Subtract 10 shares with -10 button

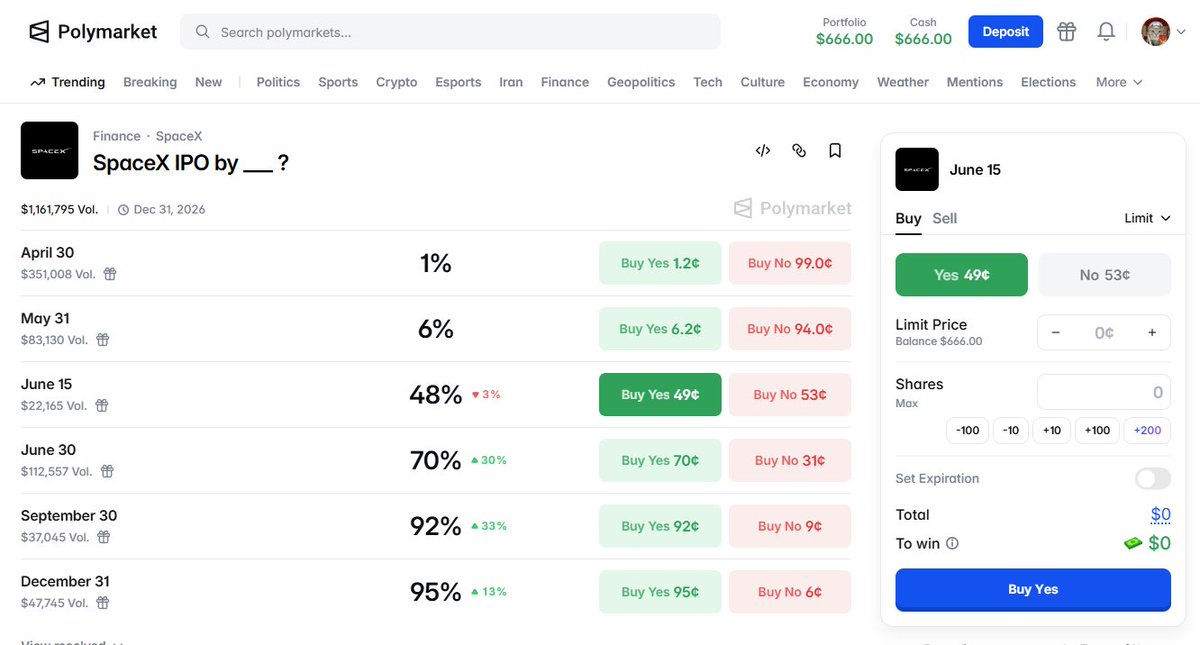(x=1011, y=430)
